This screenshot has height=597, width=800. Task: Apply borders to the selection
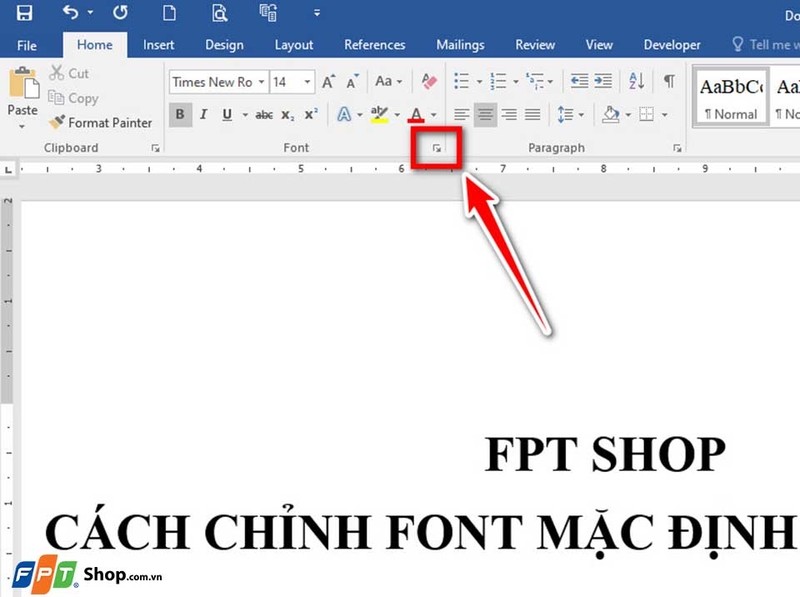646,114
